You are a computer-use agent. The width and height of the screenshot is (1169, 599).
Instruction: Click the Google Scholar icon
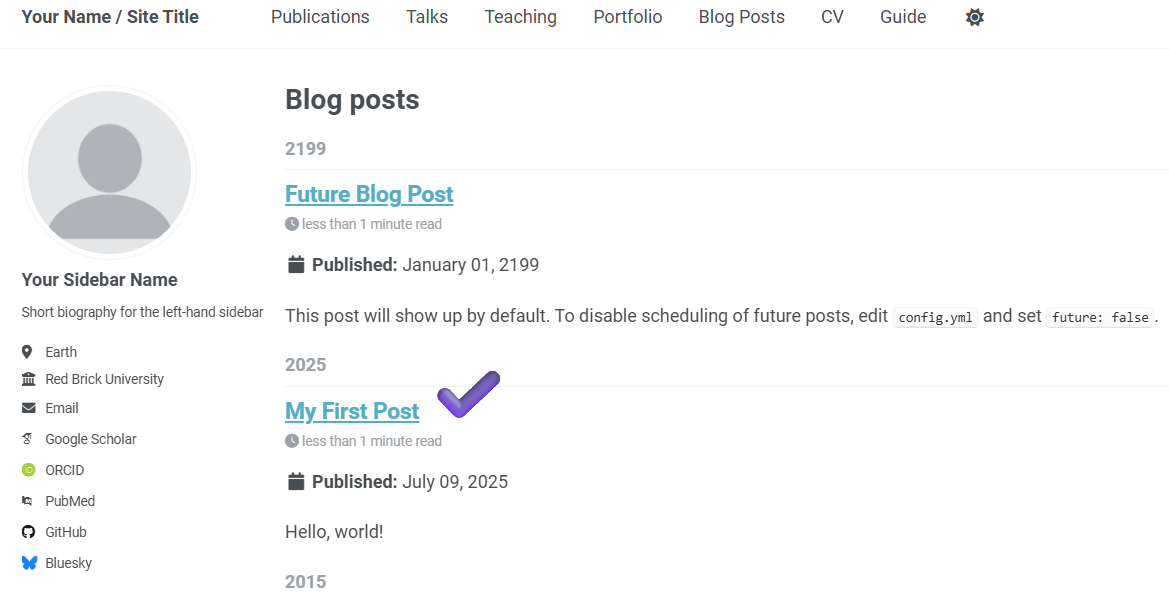pos(28,439)
